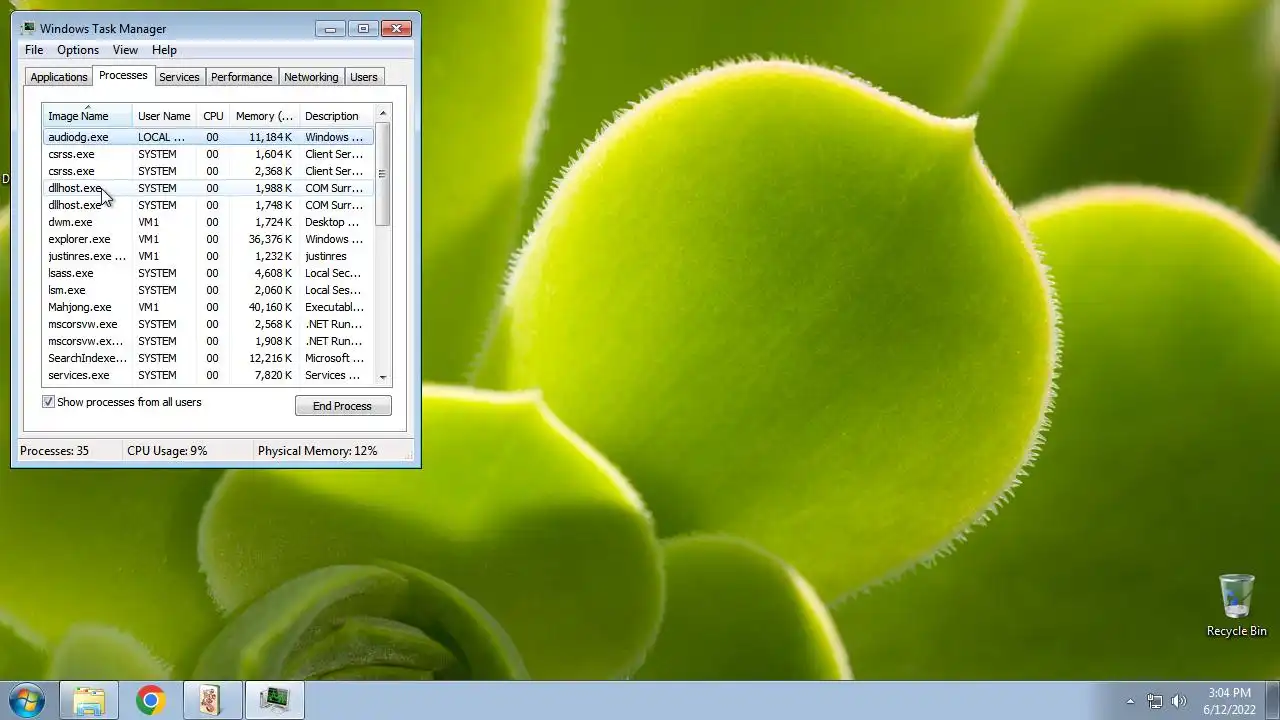Click the process list scrollbar thumb

pos(383,174)
